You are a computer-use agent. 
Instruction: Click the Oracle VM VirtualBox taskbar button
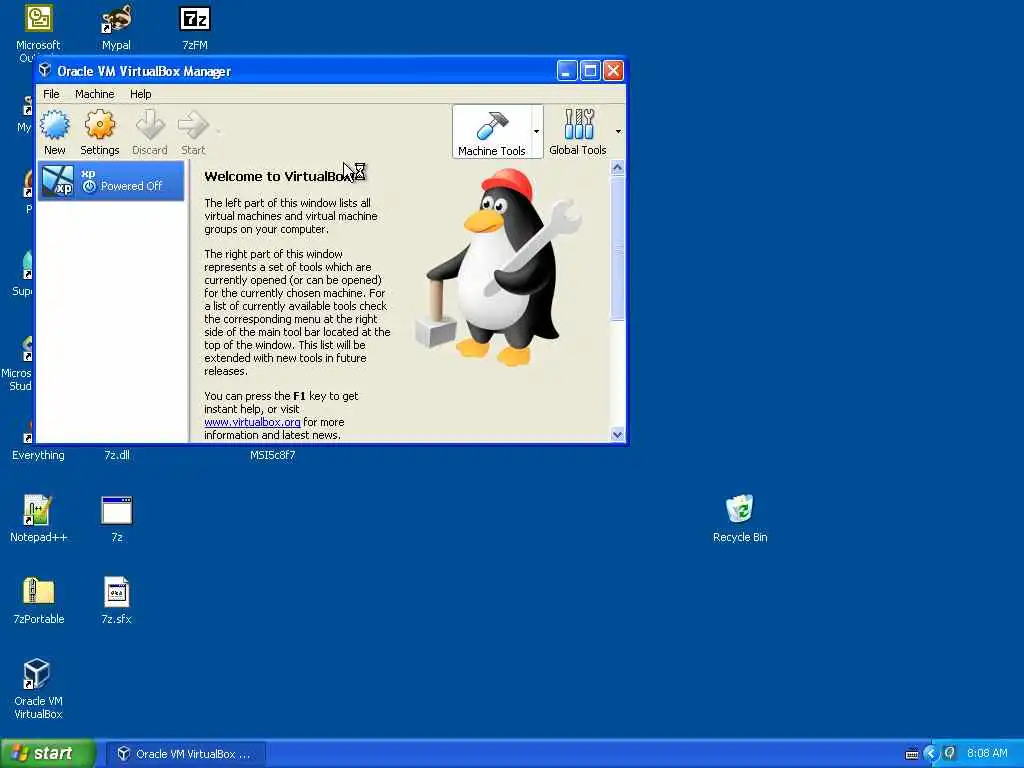[x=185, y=754]
